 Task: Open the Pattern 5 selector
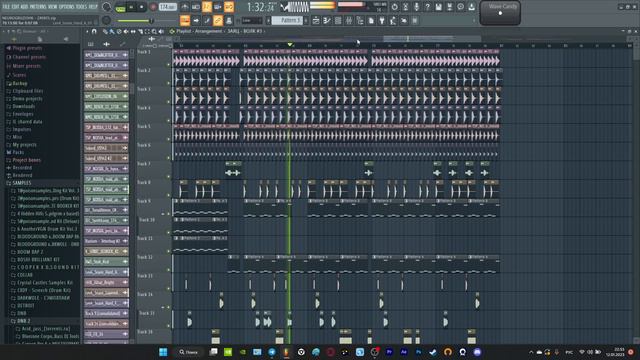tap(288, 20)
